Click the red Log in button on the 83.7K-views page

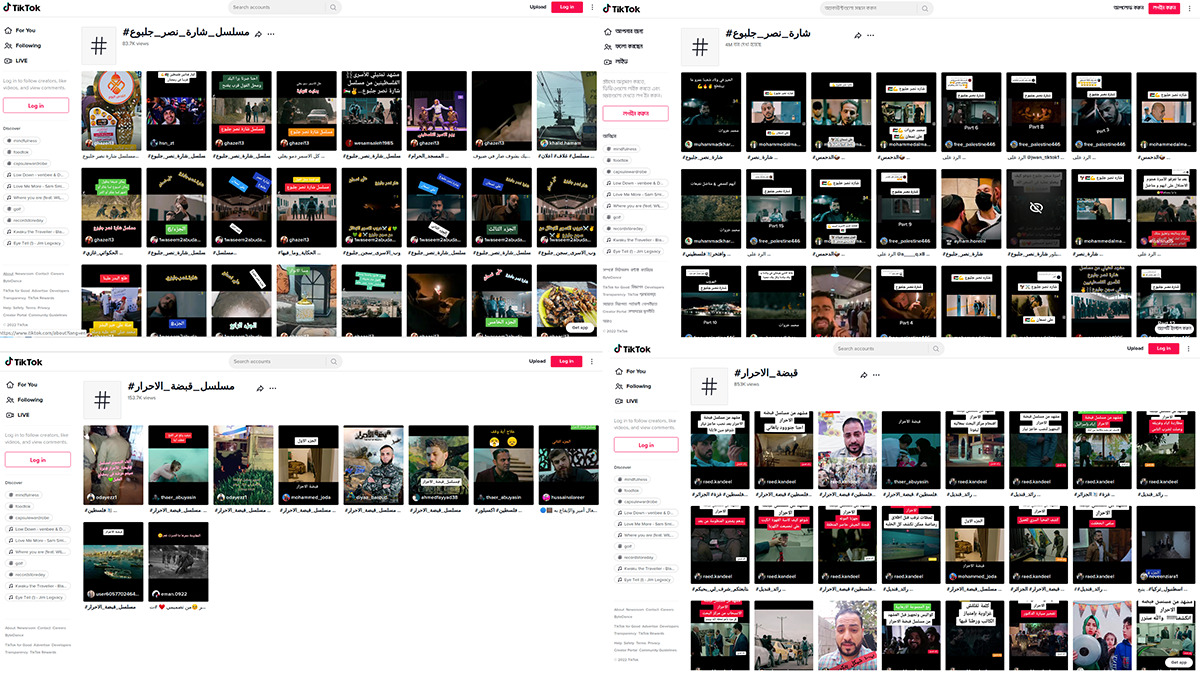567,7
